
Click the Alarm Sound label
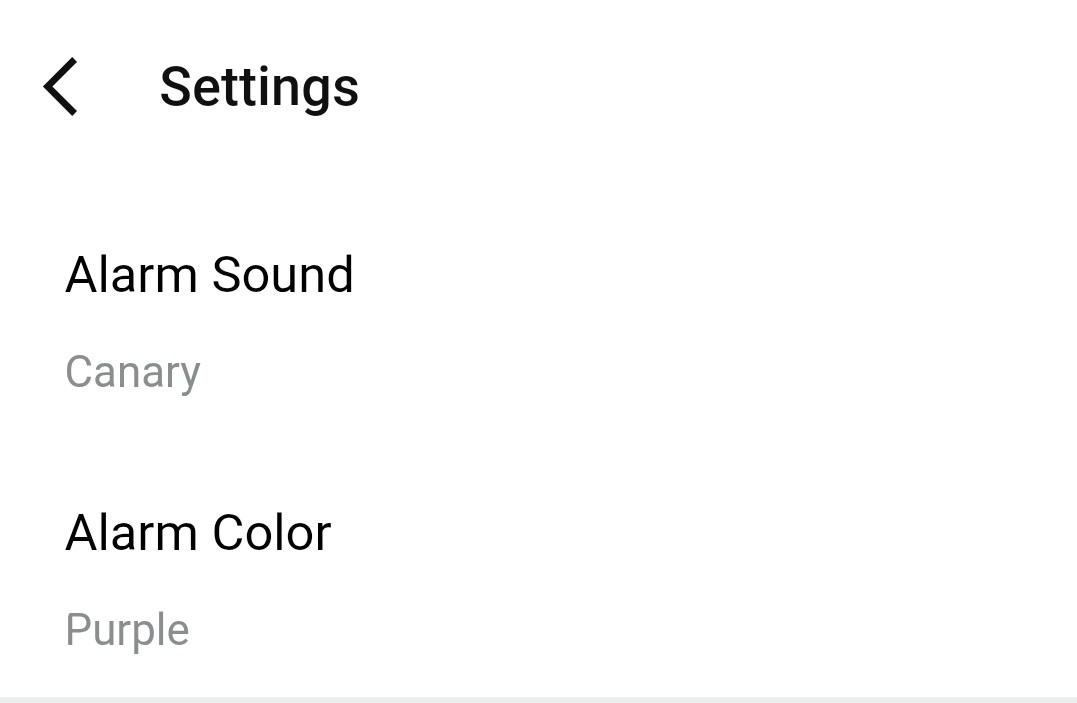click(209, 275)
